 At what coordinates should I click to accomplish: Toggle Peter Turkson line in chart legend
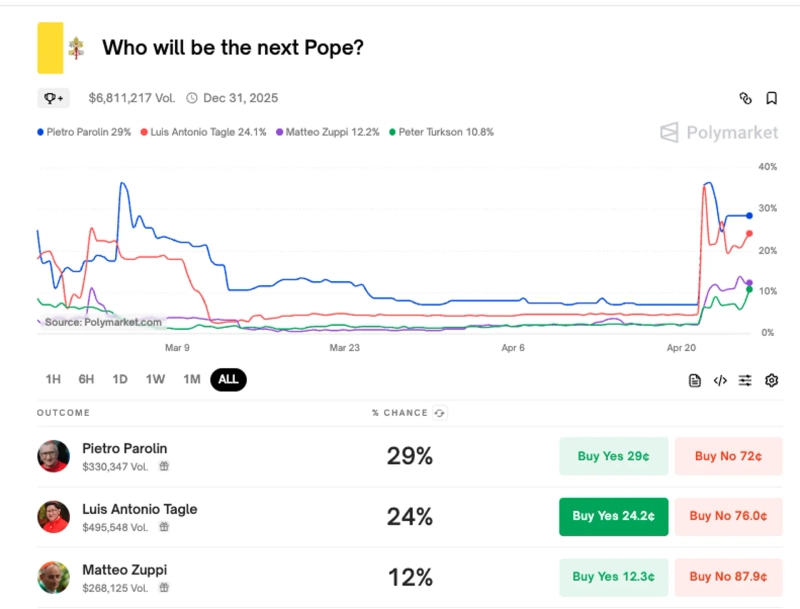(441, 132)
